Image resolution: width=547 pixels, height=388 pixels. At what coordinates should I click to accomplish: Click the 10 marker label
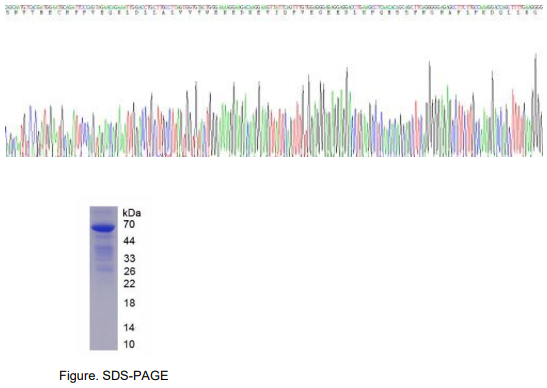[129, 344]
